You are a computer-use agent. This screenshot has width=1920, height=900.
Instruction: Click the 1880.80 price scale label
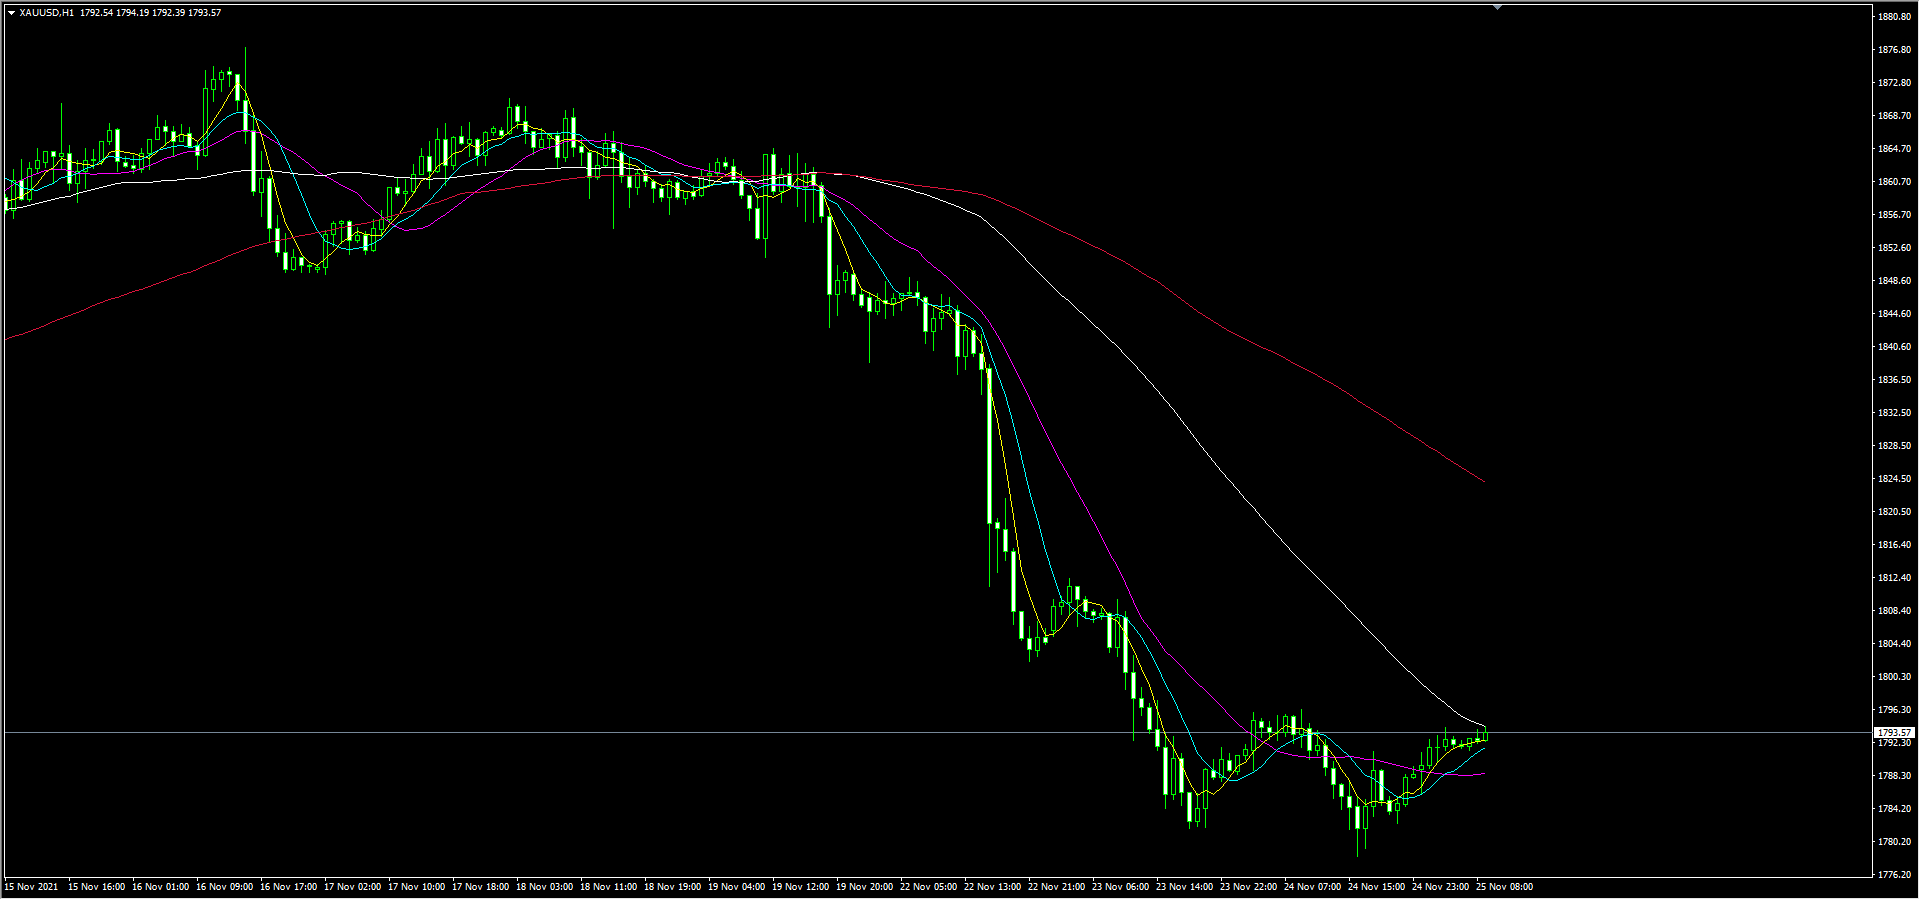pyautogui.click(x=1894, y=17)
